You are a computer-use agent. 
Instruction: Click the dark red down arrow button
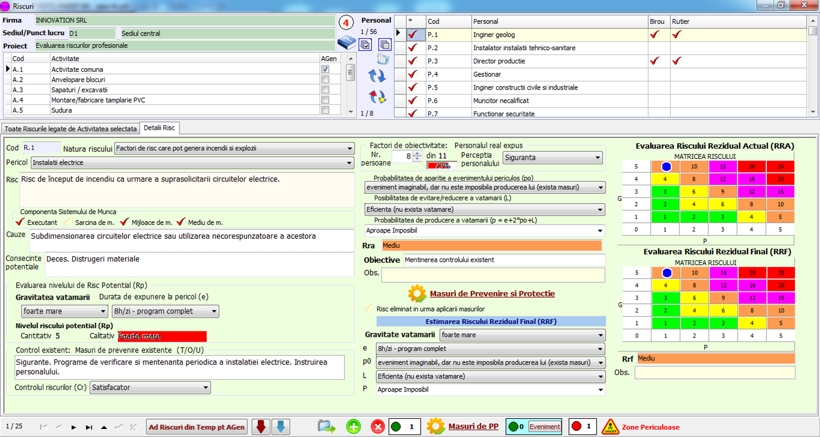pyautogui.click(x=260, y=427)
